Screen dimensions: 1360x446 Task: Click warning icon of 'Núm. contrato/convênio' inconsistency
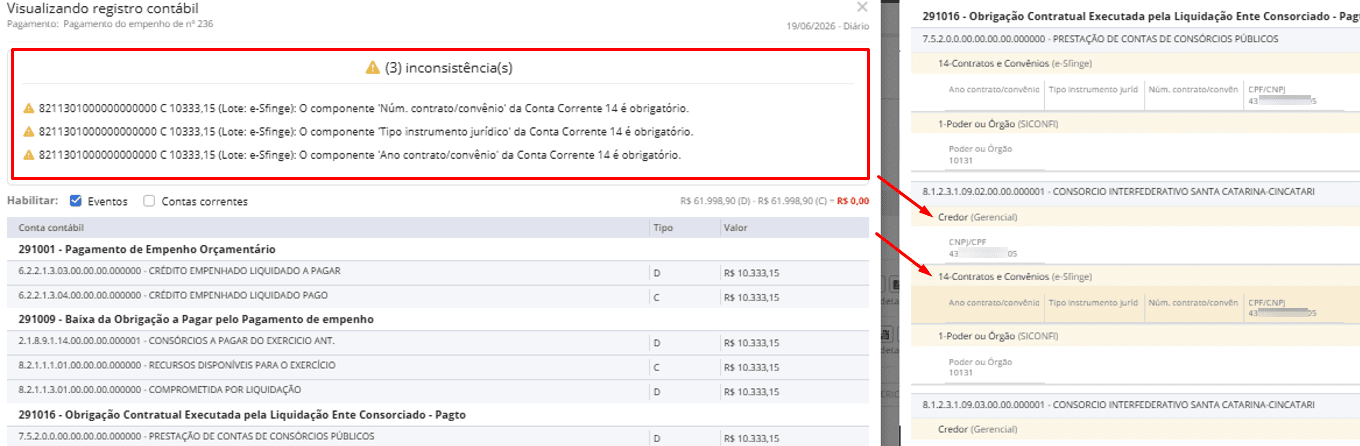click(x=29, y=108)
